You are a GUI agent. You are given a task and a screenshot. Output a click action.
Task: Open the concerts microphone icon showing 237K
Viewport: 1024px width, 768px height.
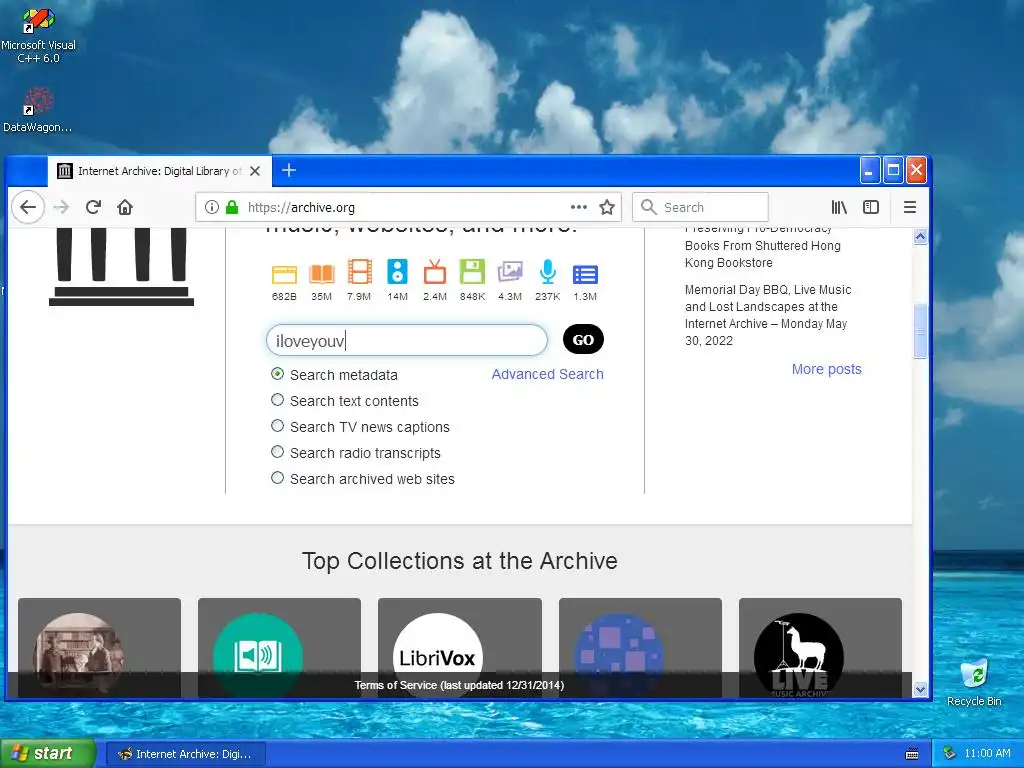coord(548,272)
